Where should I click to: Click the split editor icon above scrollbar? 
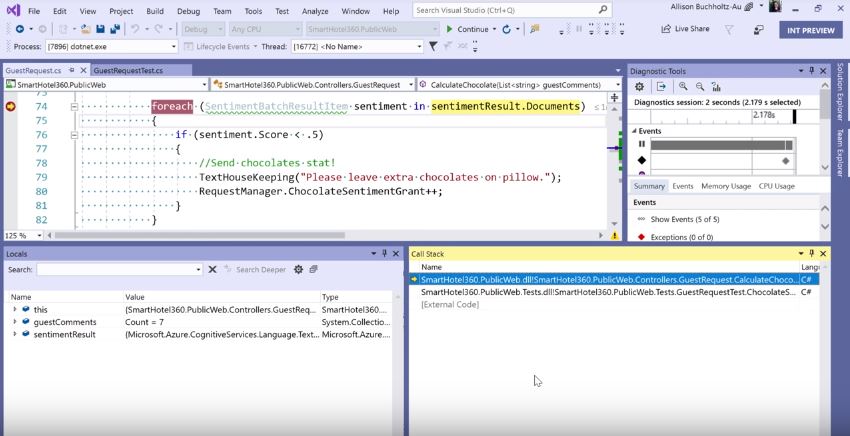pos(615,98)
